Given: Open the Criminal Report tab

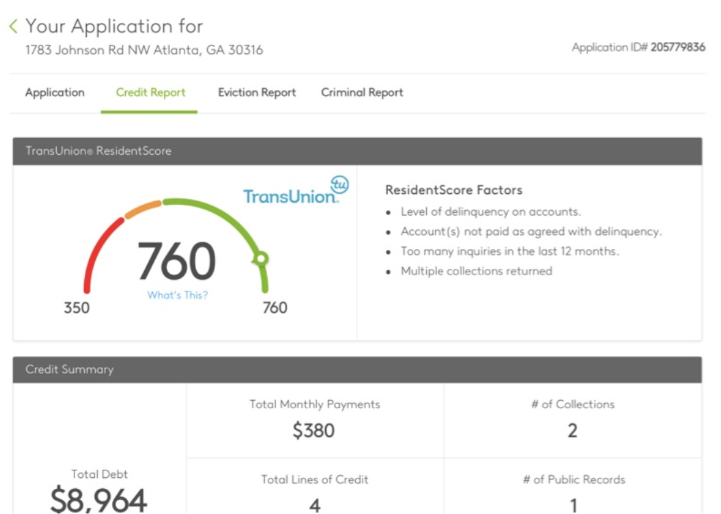Looking at the screenshot, I should coord(362,92).
